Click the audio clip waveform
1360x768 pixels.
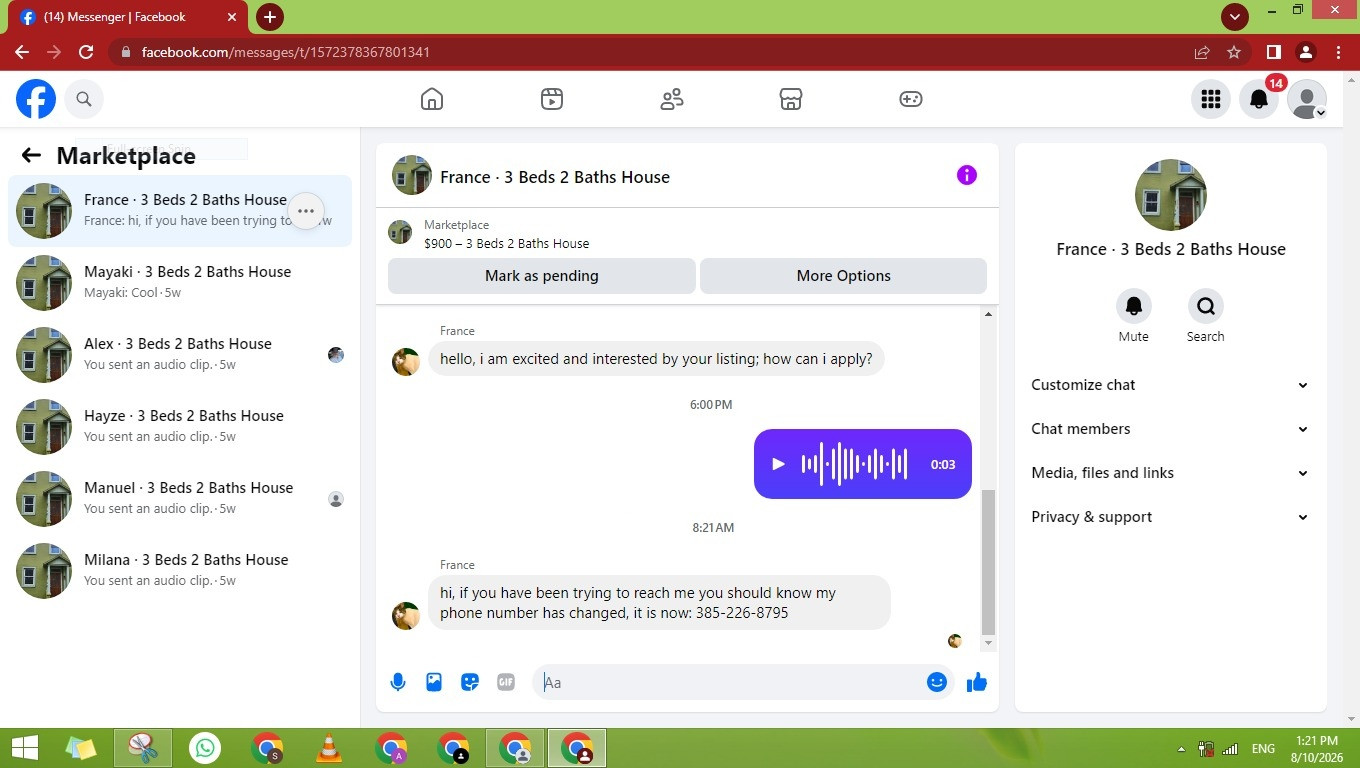point(854,464)
